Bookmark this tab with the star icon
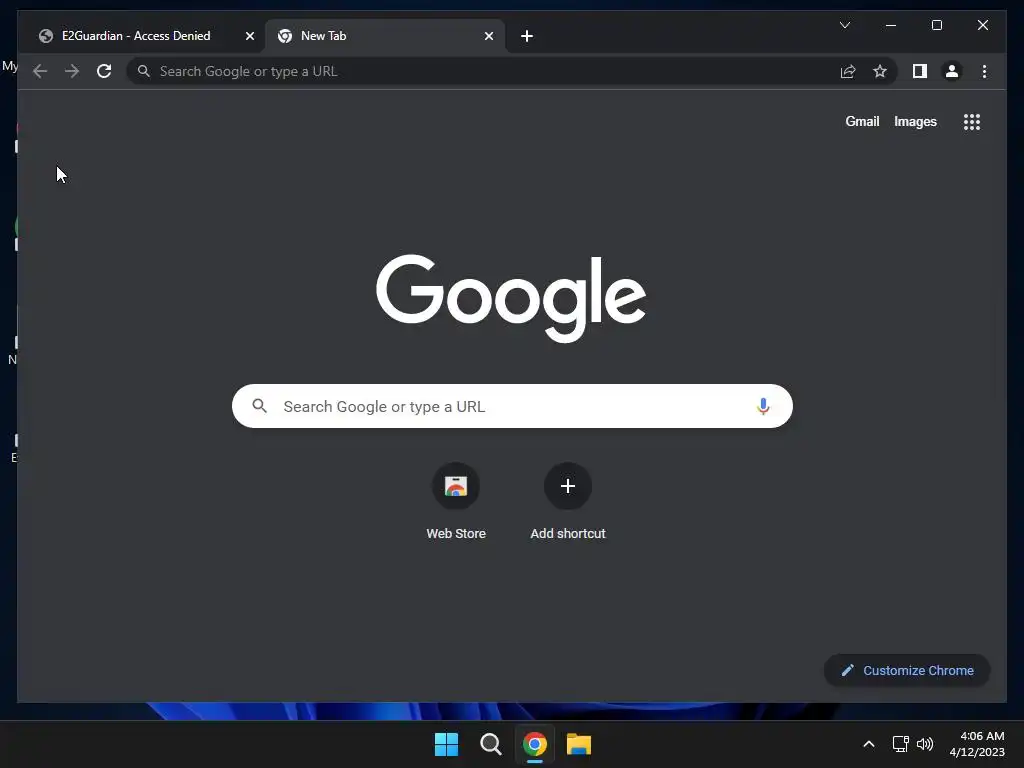This screenshot has height=768, width=1024. click(880, 71)
